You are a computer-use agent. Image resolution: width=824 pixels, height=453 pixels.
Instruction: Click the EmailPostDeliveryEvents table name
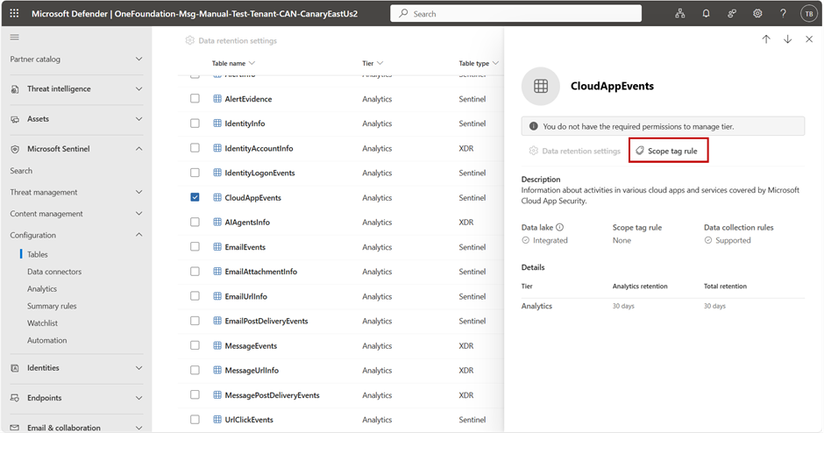(266, 321)
